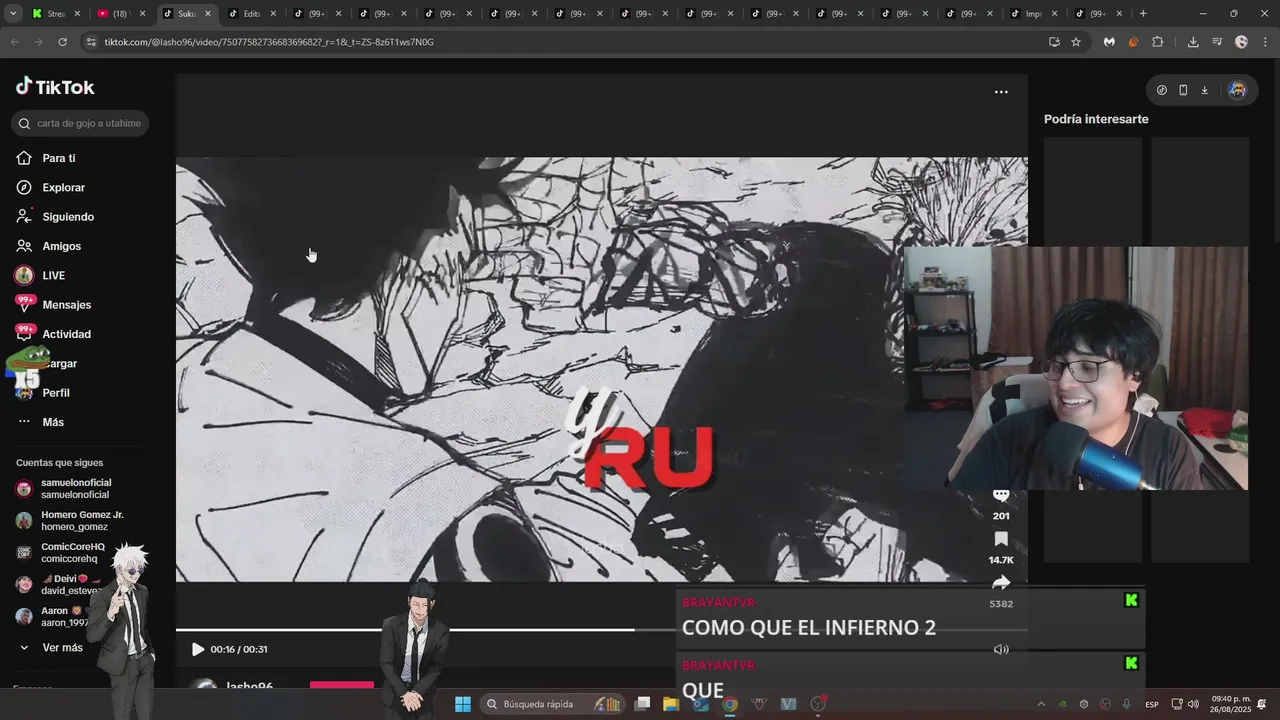Screen dimensions: 1280x720
Task: Go back in Chrome navigation
Action: (x=14, y=42)
